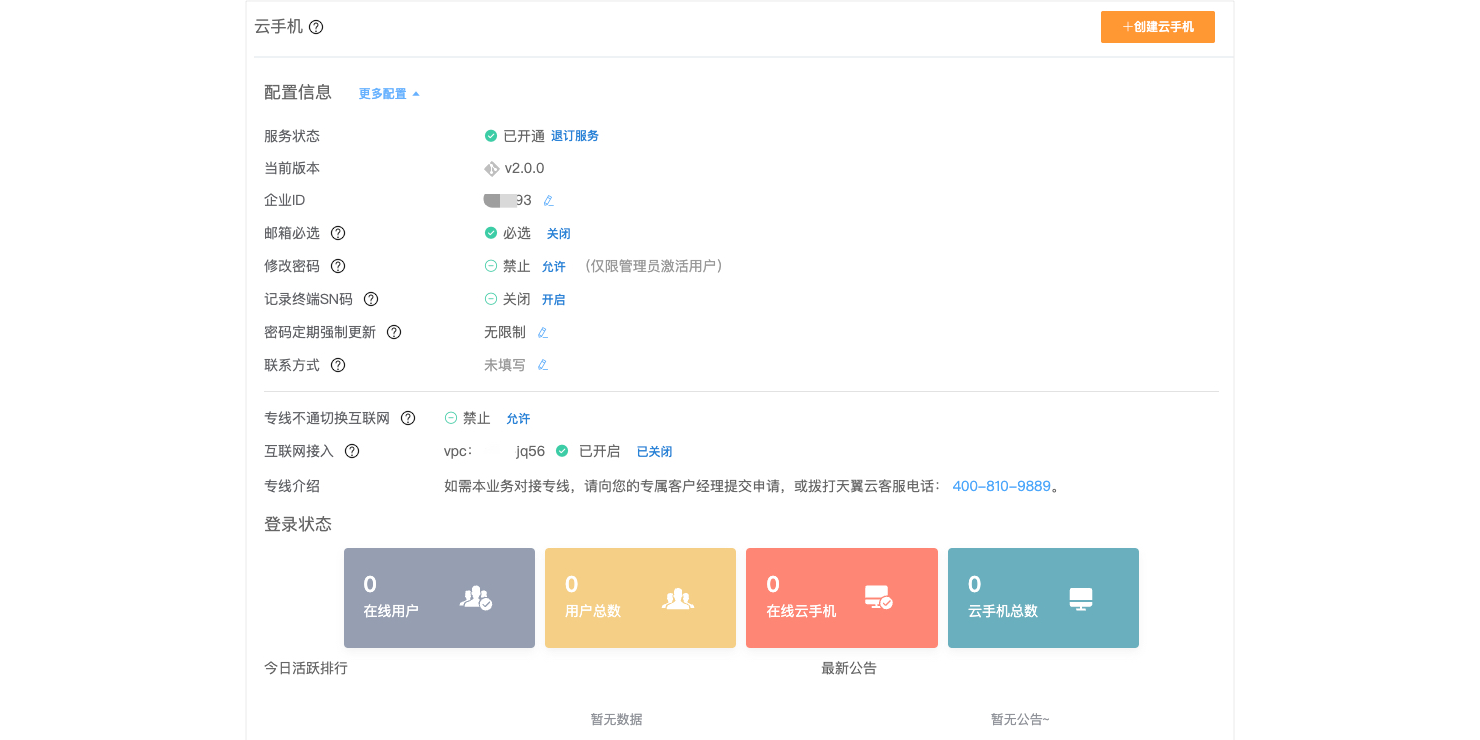Disable 邮箱必选 by clicking 关闭

click(558, 233)
